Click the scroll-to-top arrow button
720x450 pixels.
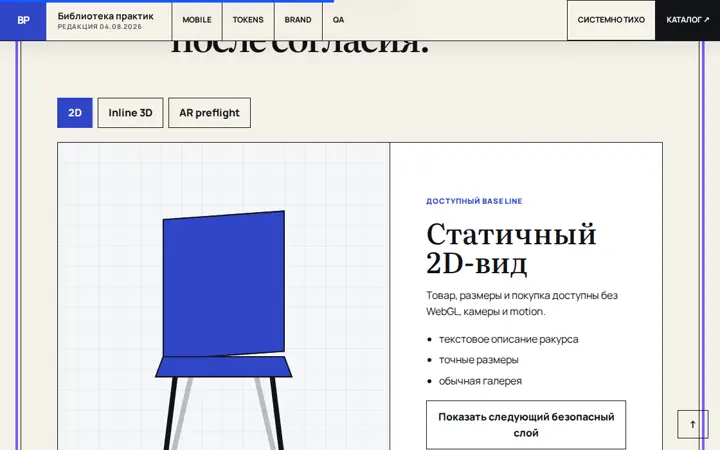click(x=692, y=424)
